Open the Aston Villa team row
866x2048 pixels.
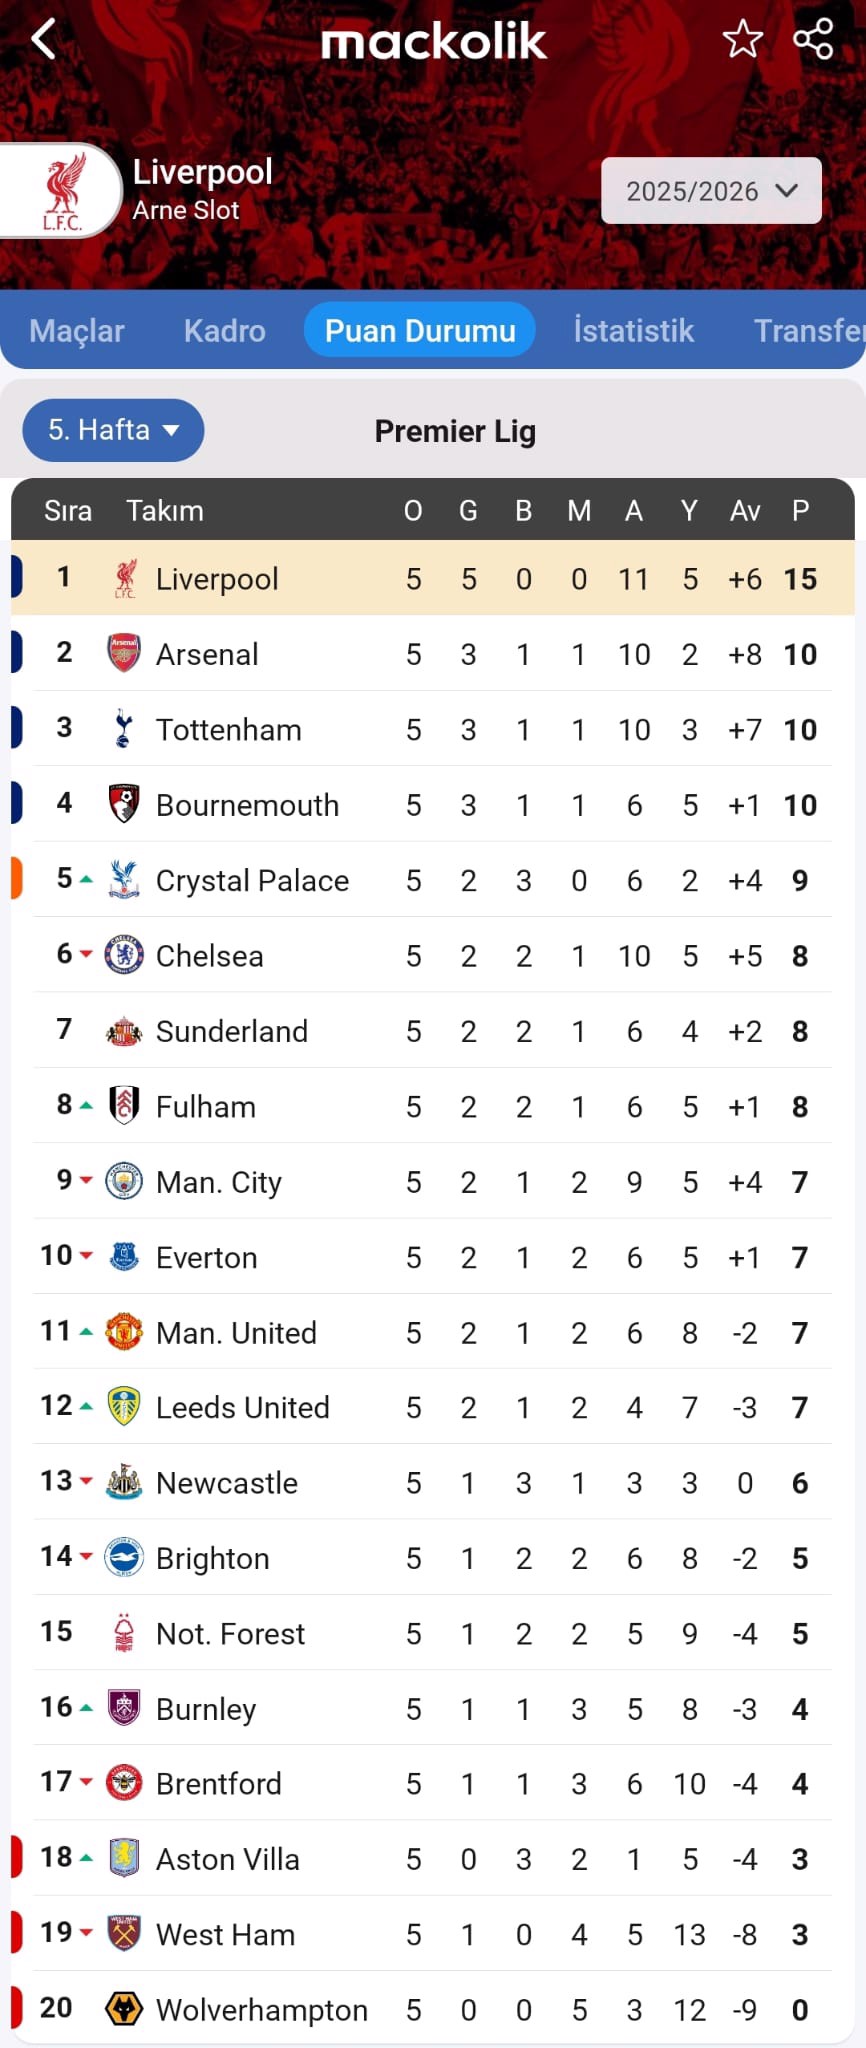tap(432, 1859)
